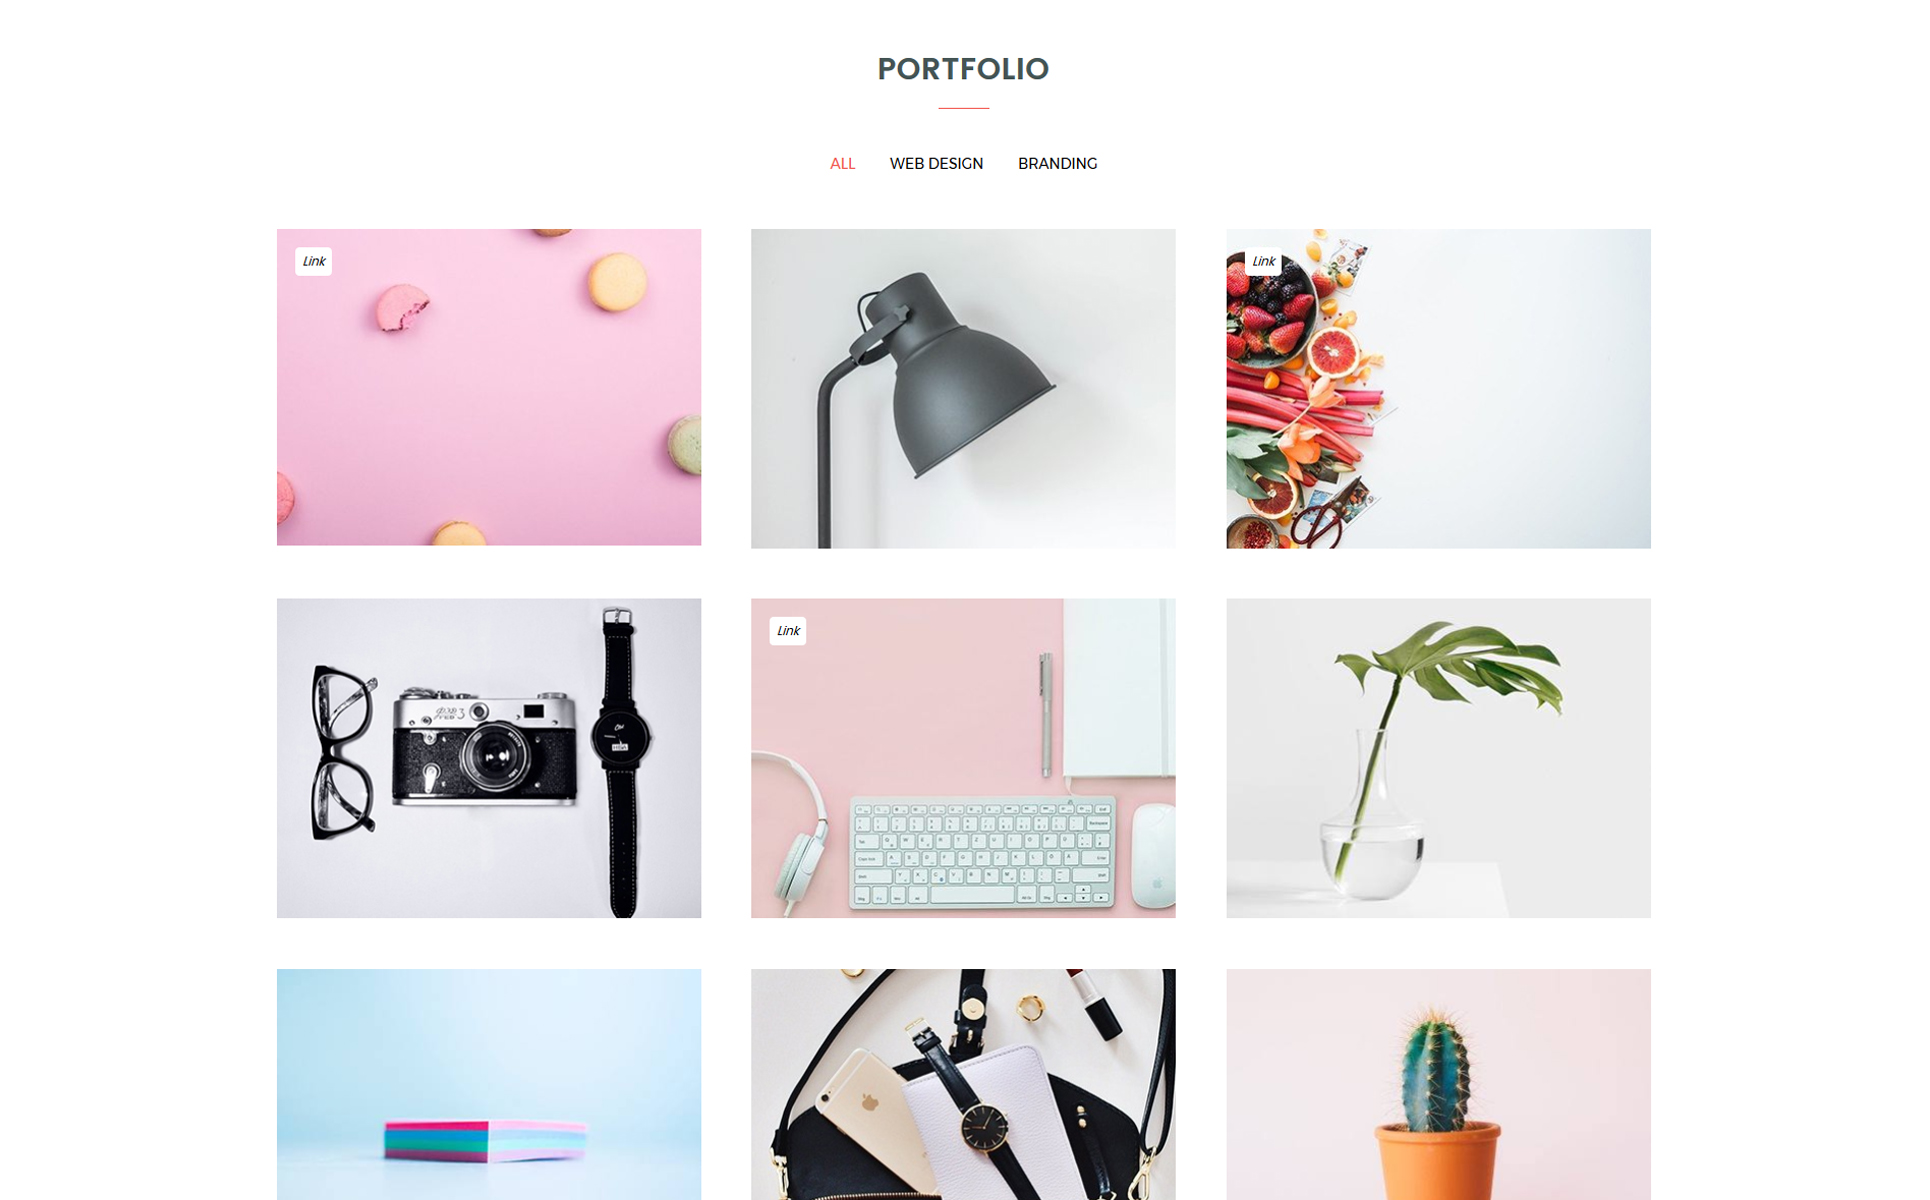The width and height of the screenshot is (1930, 1200).
Task: Open the monstera leaf in vase thumbnail
Action: (1438, 758)
